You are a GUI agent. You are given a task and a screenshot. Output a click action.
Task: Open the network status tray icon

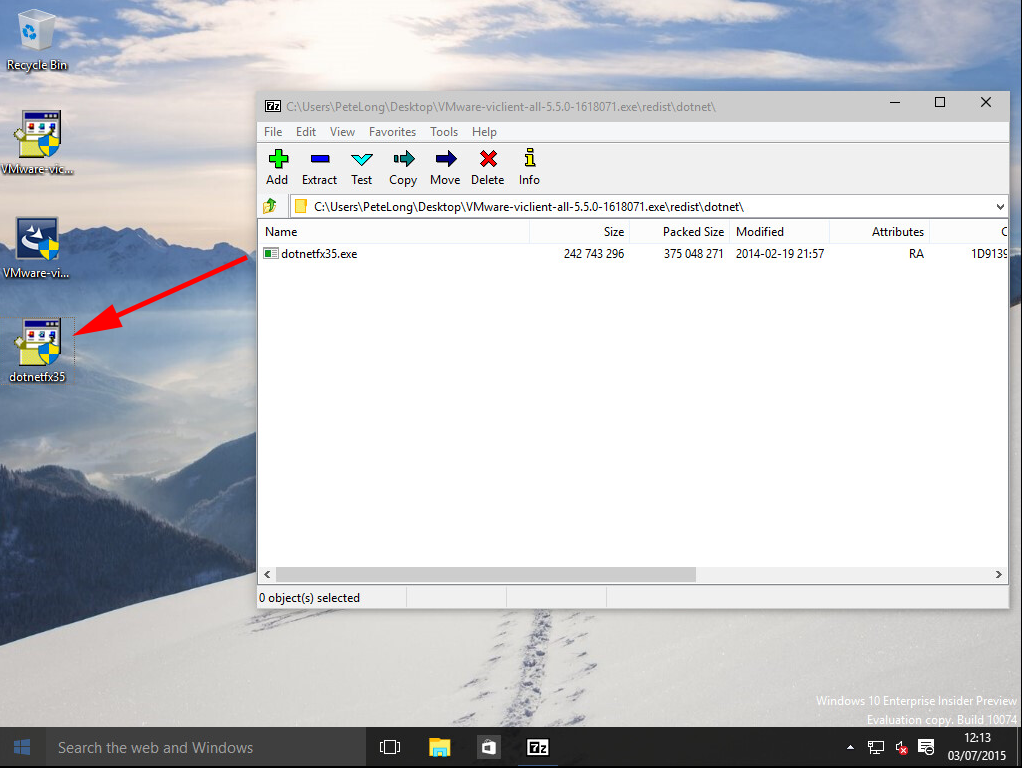[x=876, y=747]
